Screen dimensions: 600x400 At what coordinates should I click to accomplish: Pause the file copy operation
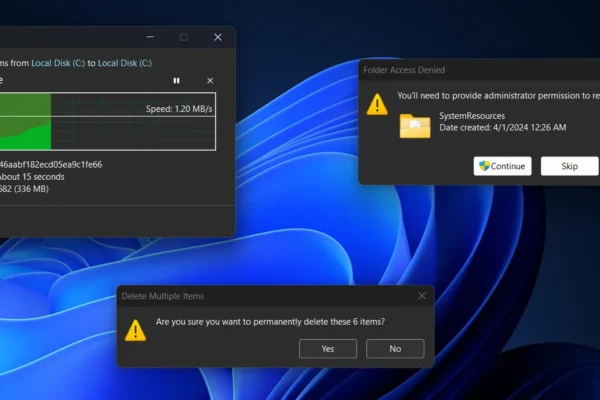tap(176, 81)
